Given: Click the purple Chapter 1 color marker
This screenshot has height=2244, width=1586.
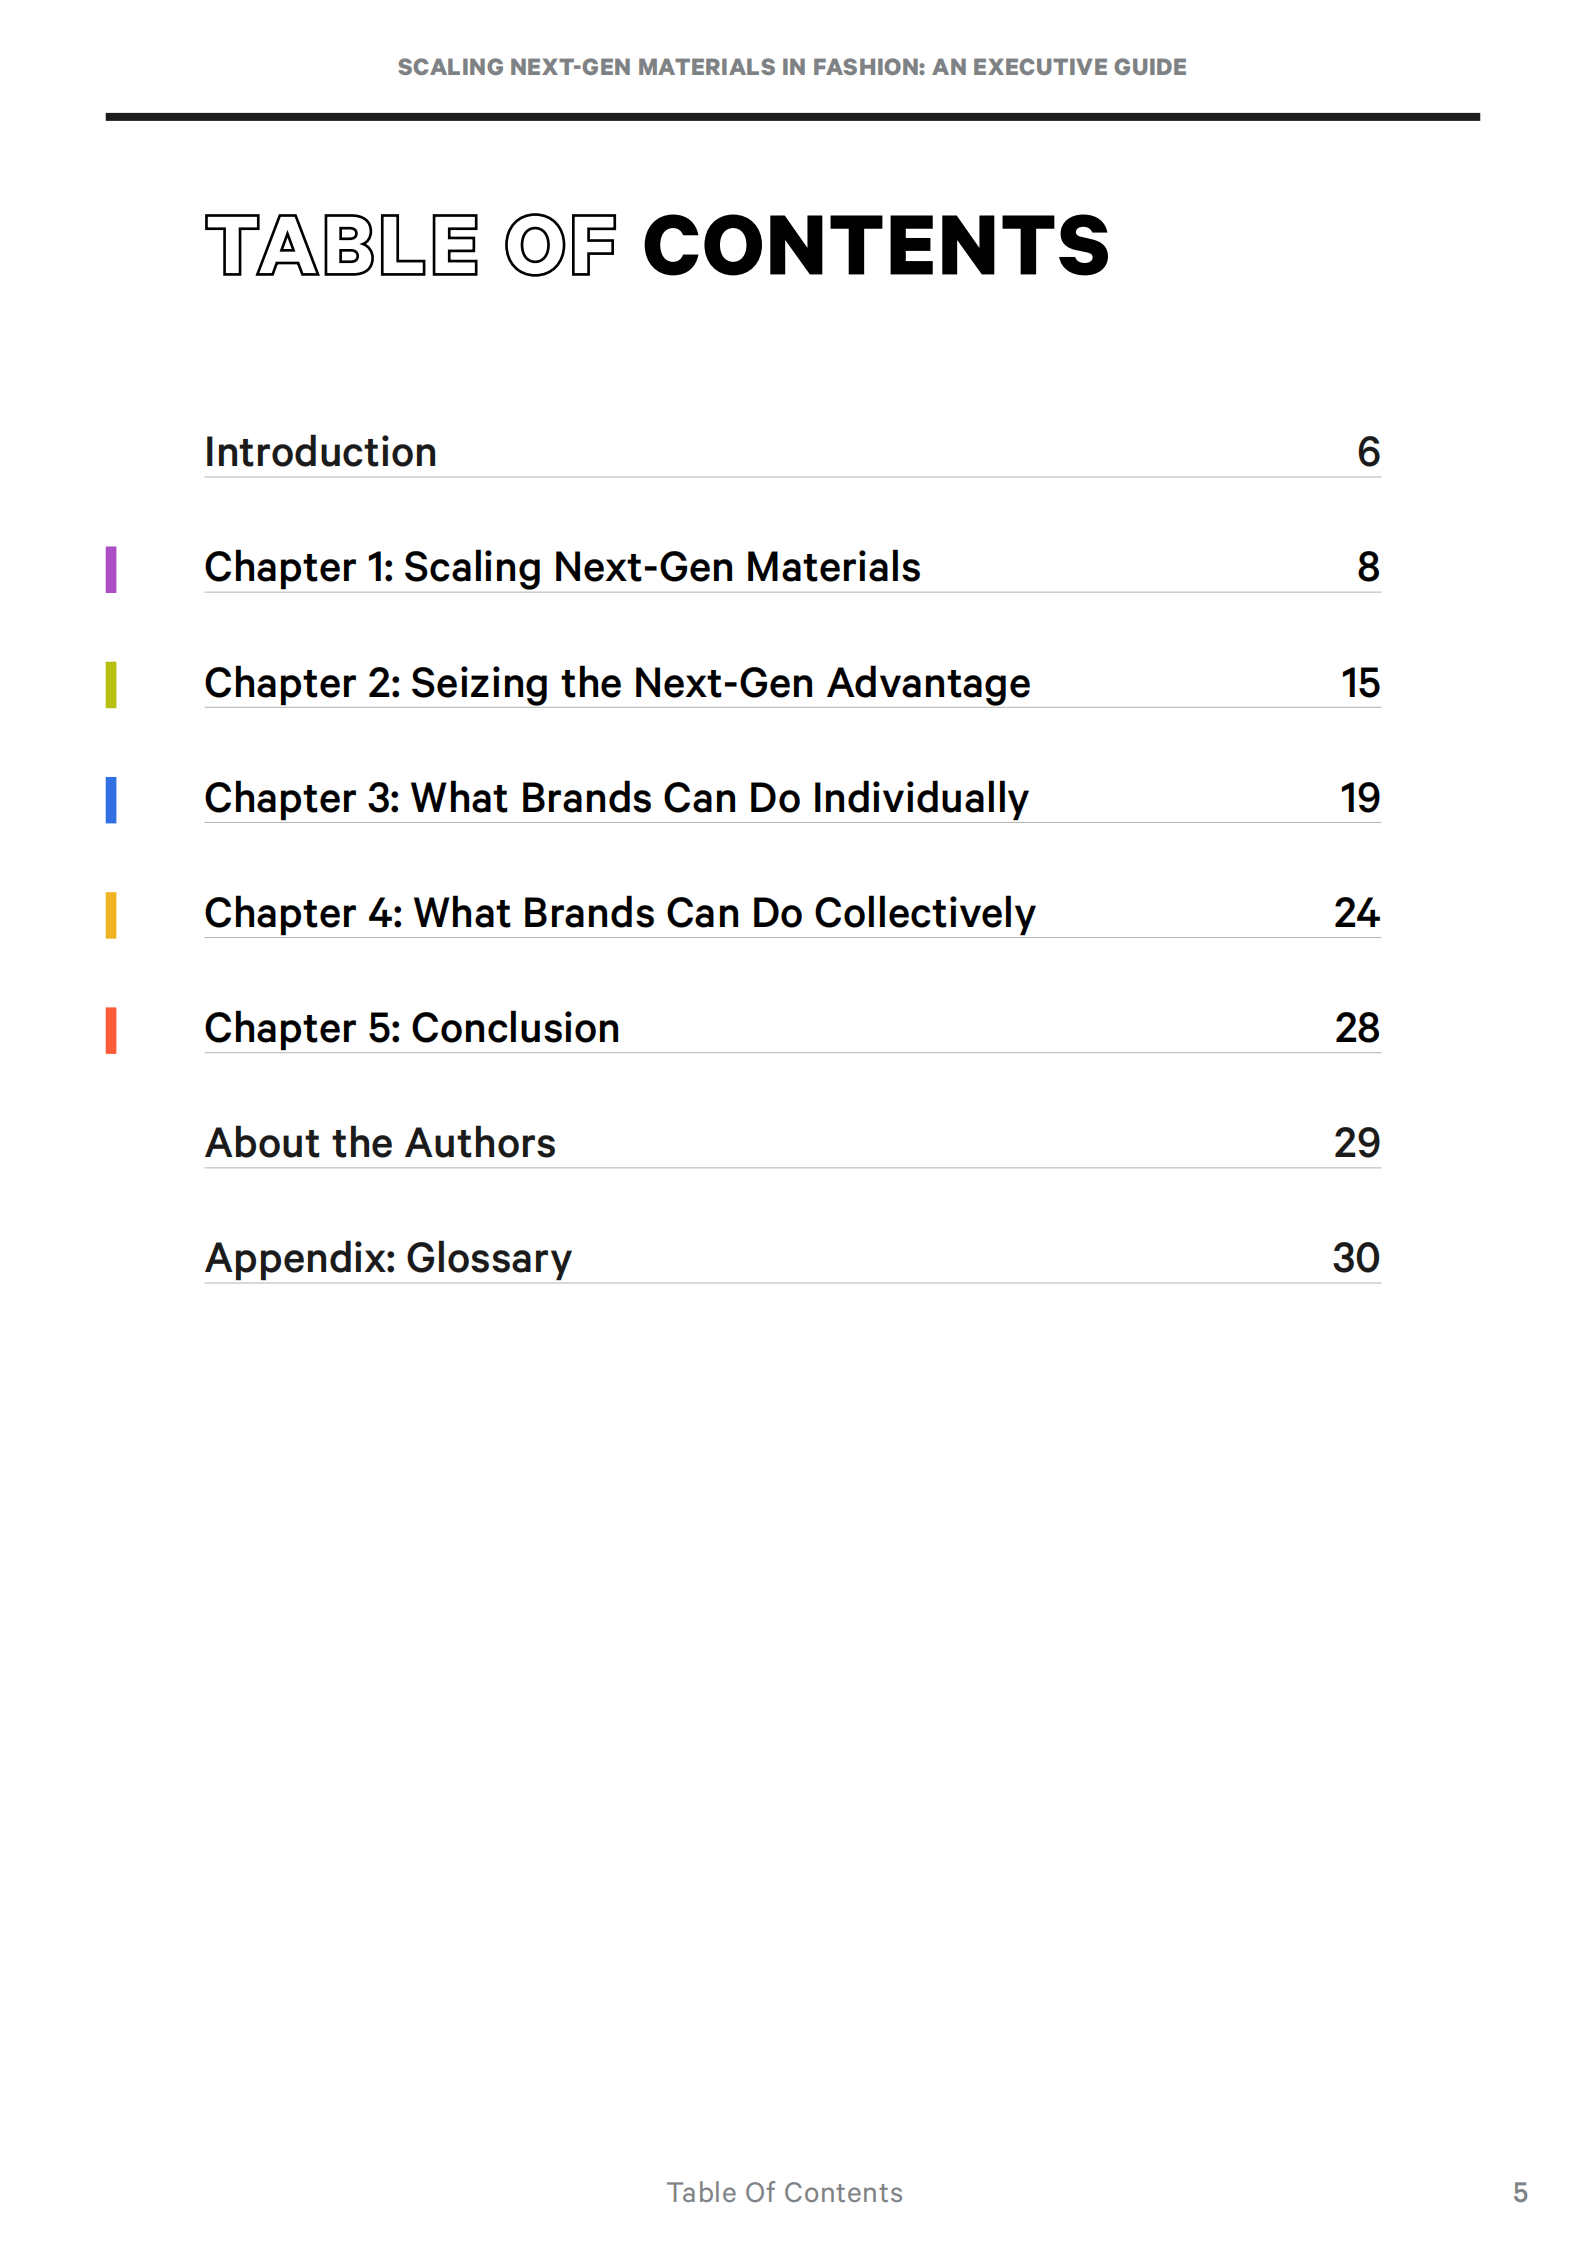Looking at the screenshot, I should [x=111, y=570].
